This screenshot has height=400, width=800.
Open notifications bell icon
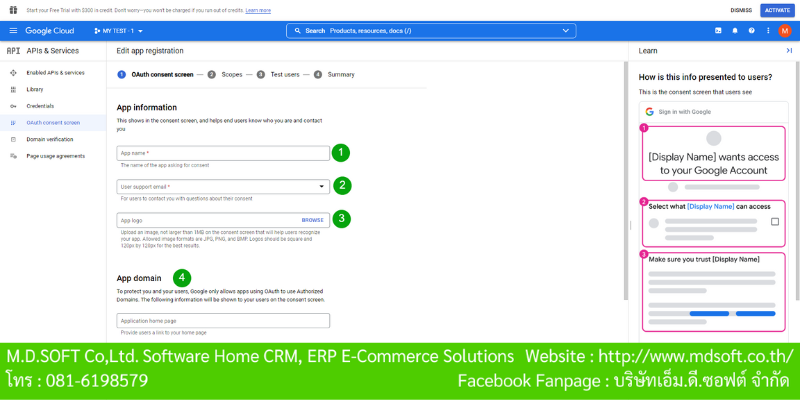tap(735, 31)
